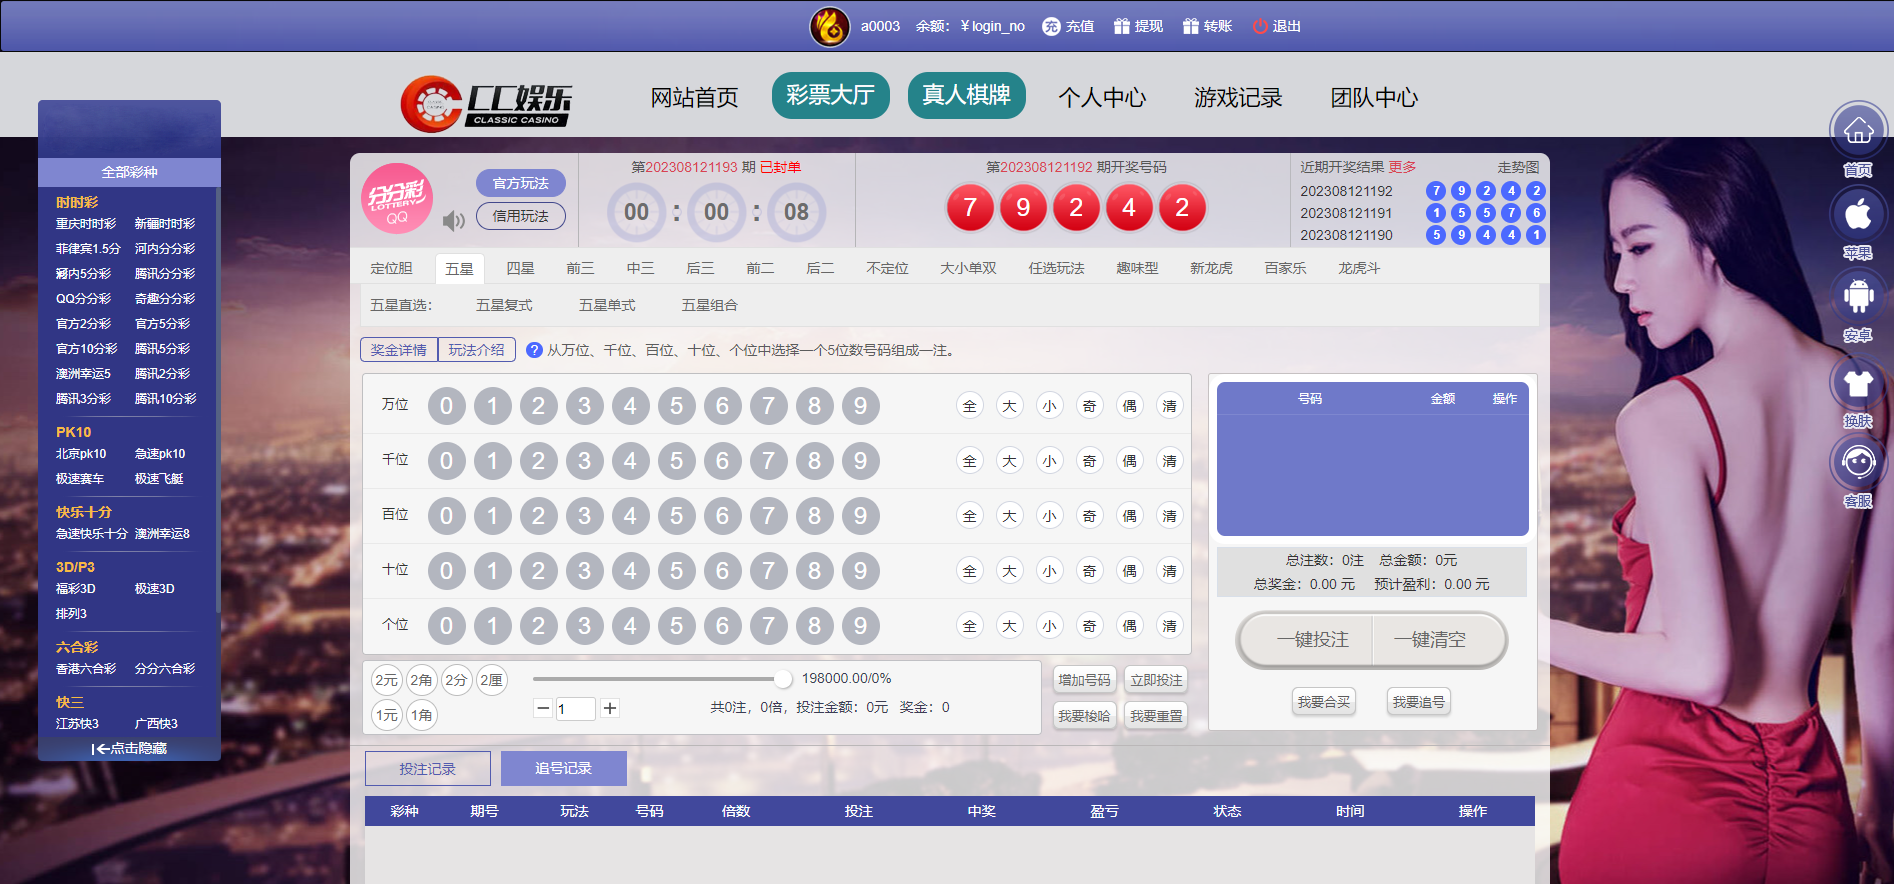Mute sound with the speaker icon
Viewport: 1894px width, 884px height.
[454, 220]
